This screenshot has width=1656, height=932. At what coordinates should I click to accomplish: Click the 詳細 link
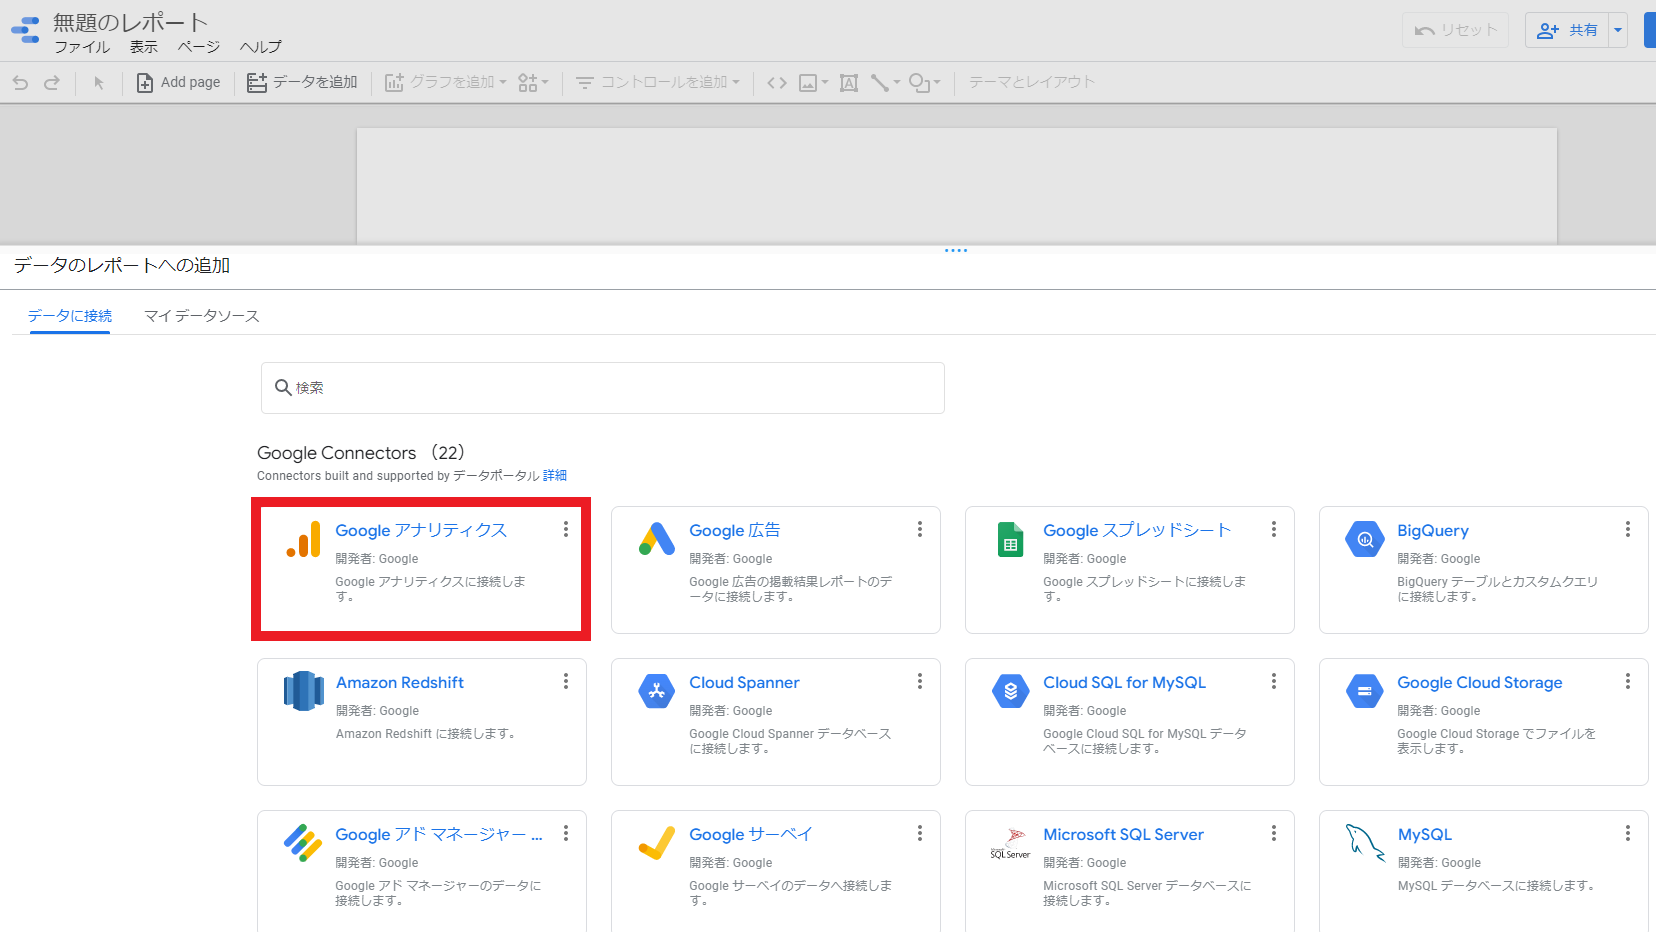pyautogui.click(x=555, y=476)
